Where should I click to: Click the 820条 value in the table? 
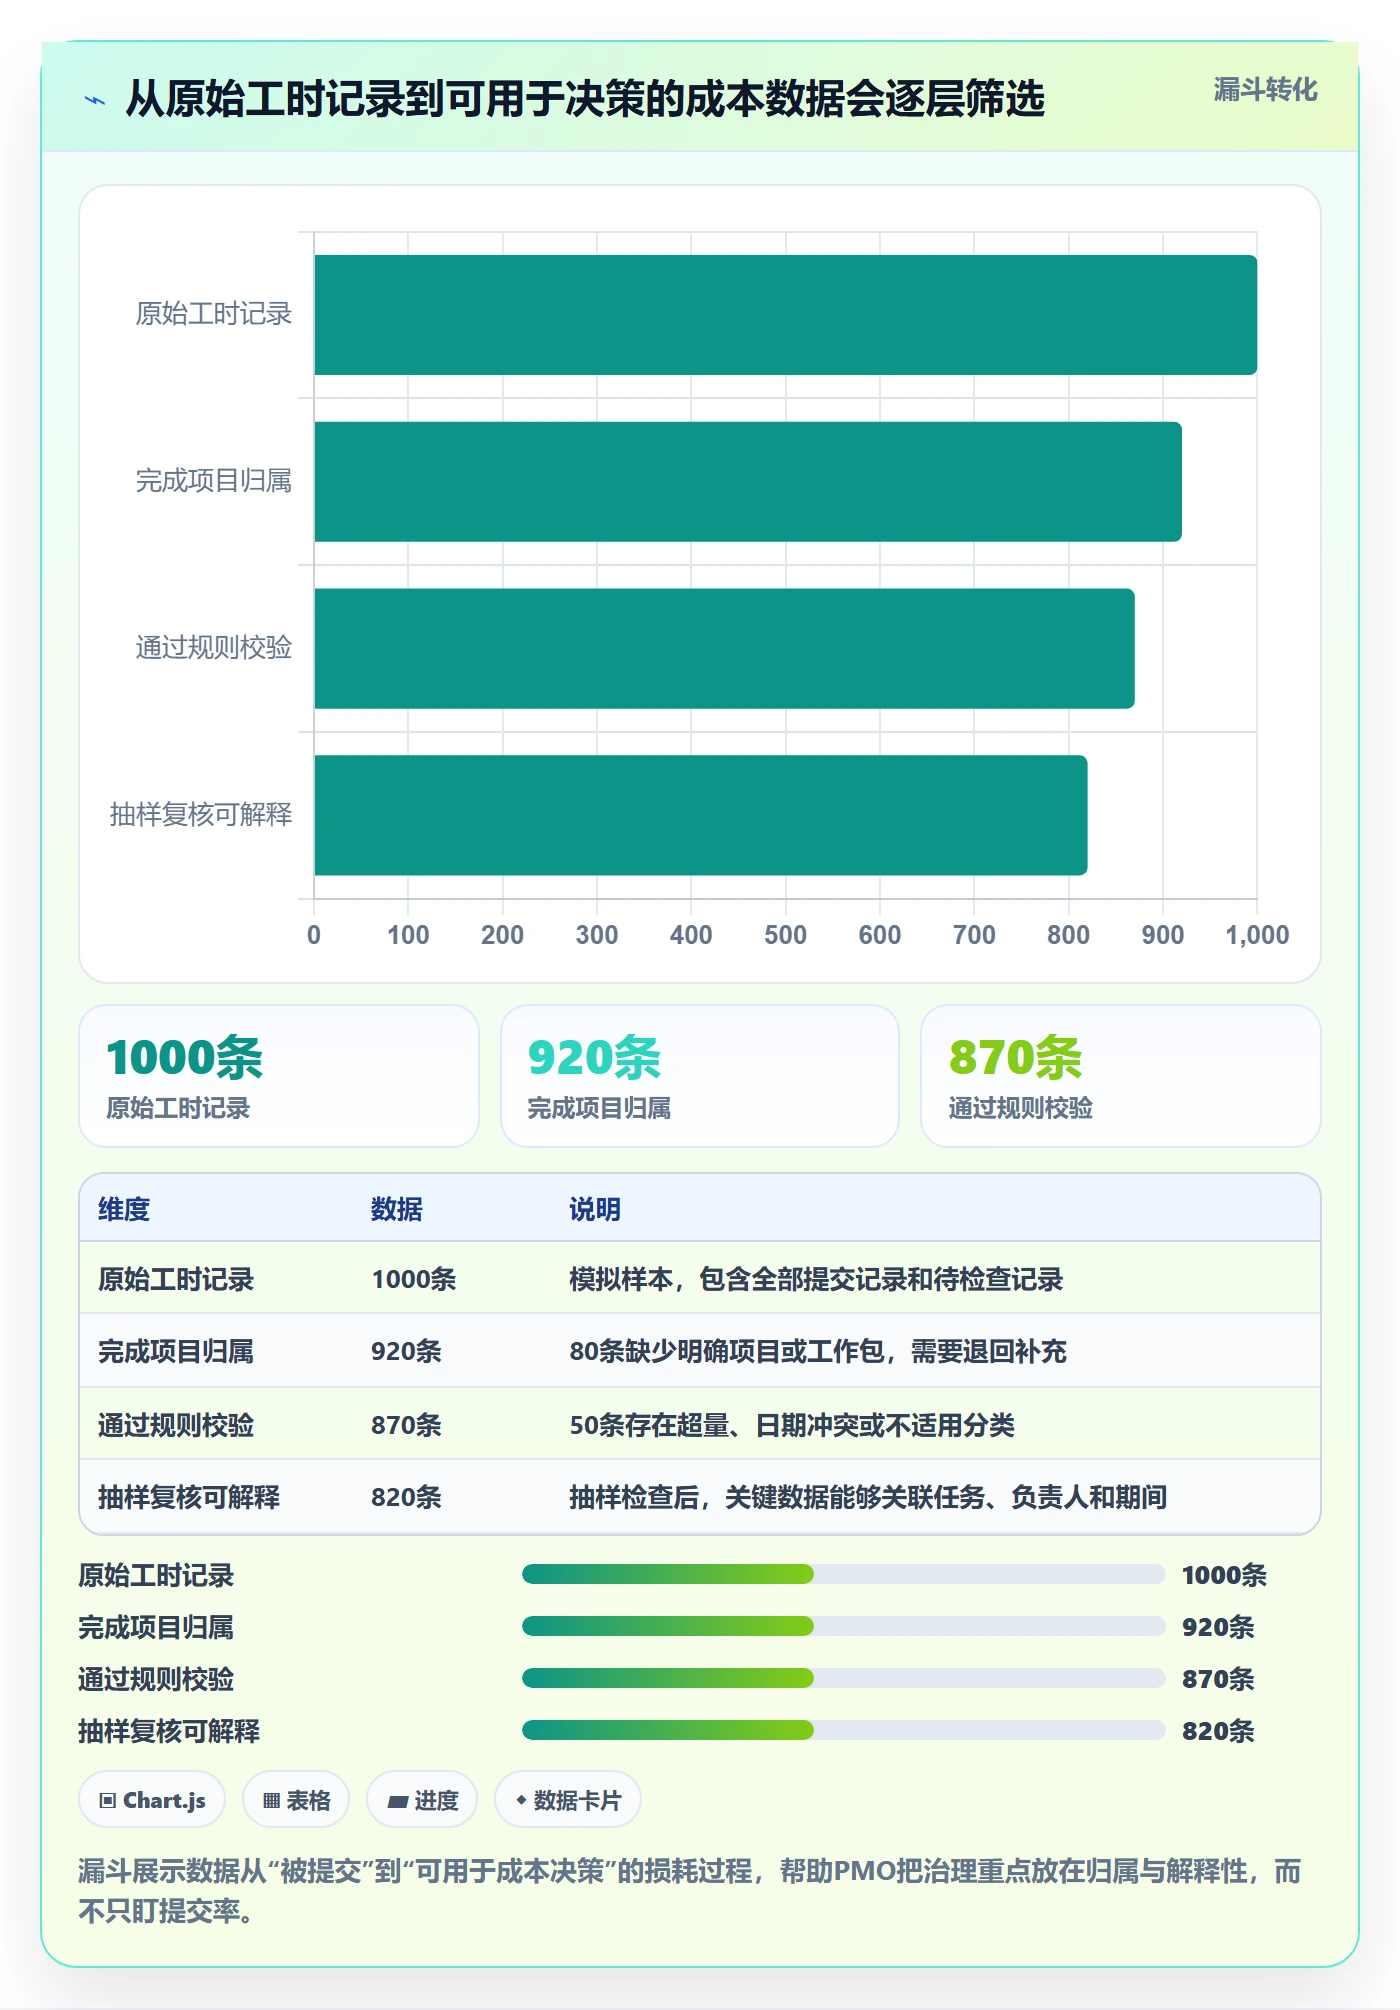tap(406, 1497)
